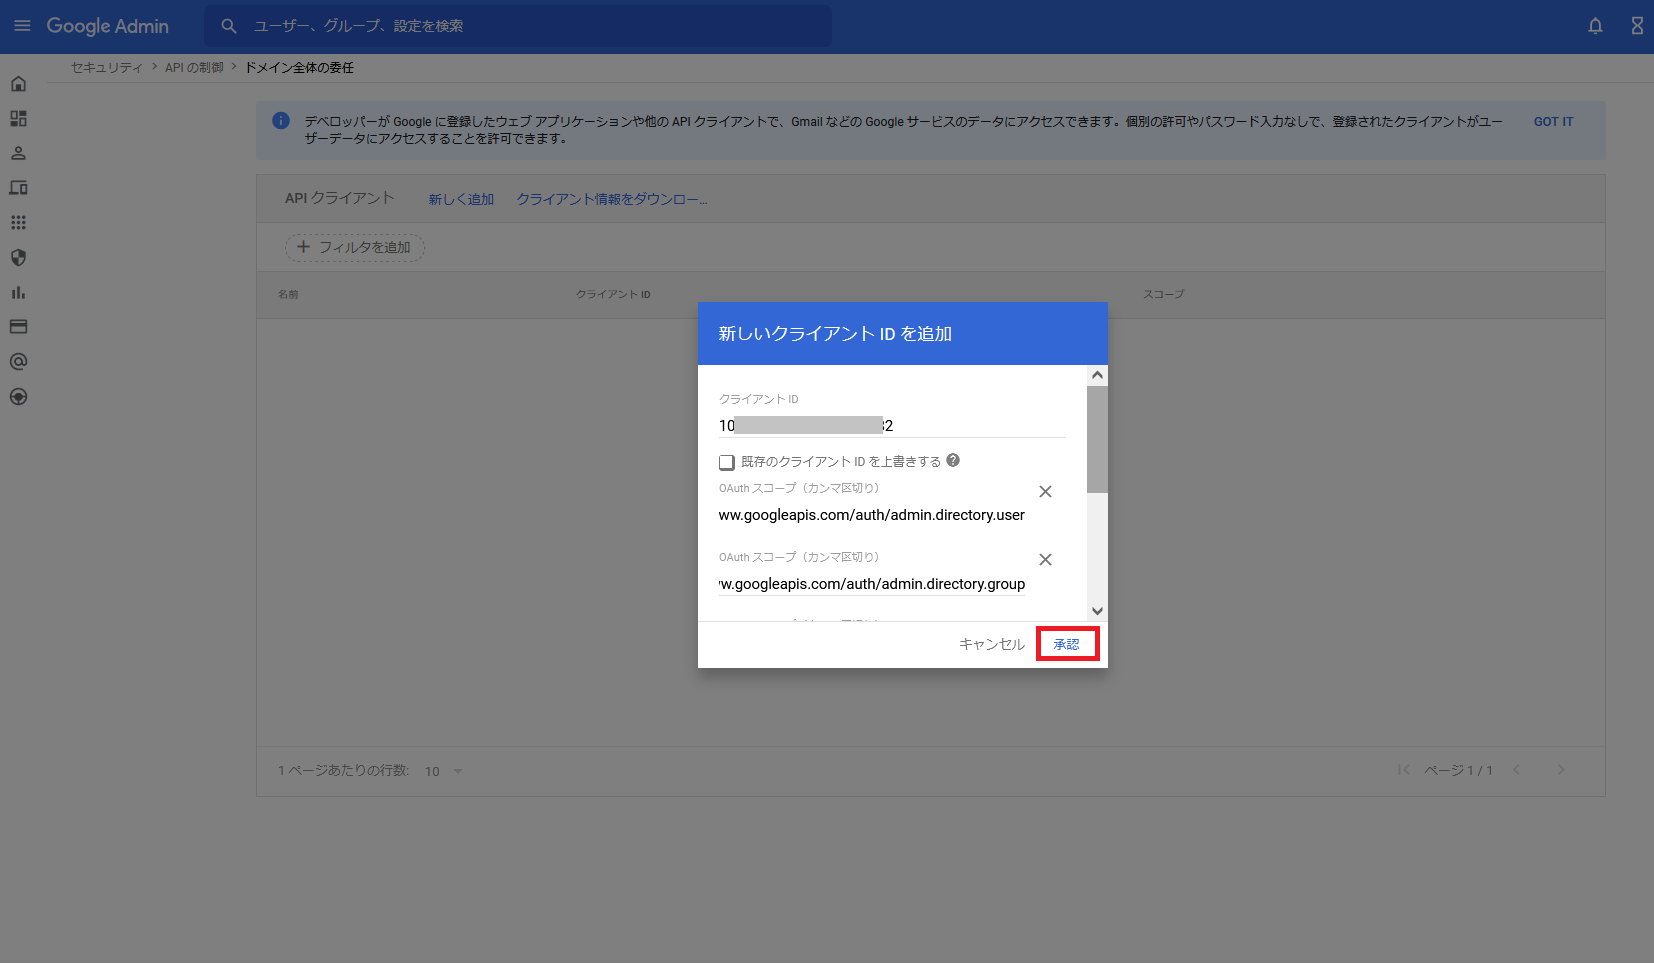Click dialog scrollbar down arrow
The image size is (1654, 964).
click(1097, 611)
